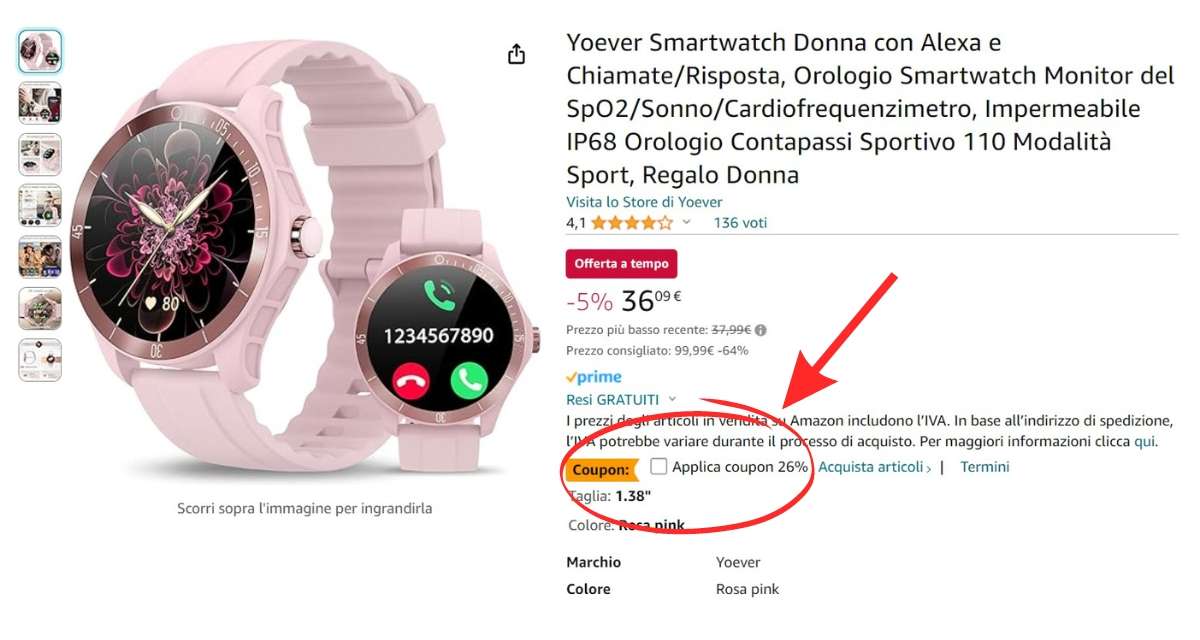This screenshot has height=640, width=1200.
Task: Open the 136 voti reviews link
Action: coord(740,223)
